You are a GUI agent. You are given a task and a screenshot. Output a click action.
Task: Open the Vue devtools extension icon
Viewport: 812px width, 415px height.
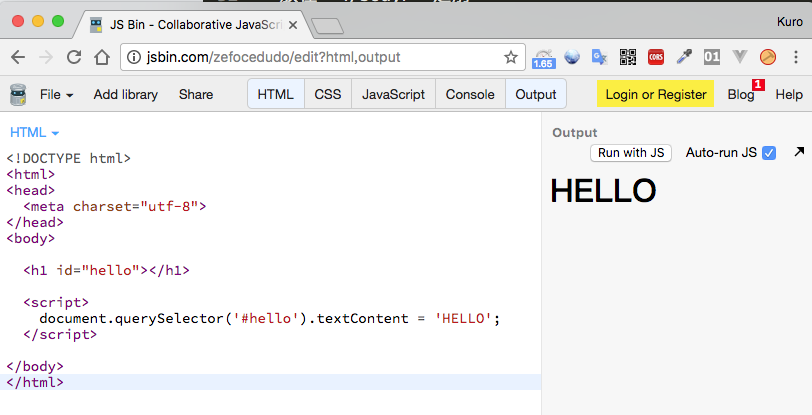click(740, 56)
